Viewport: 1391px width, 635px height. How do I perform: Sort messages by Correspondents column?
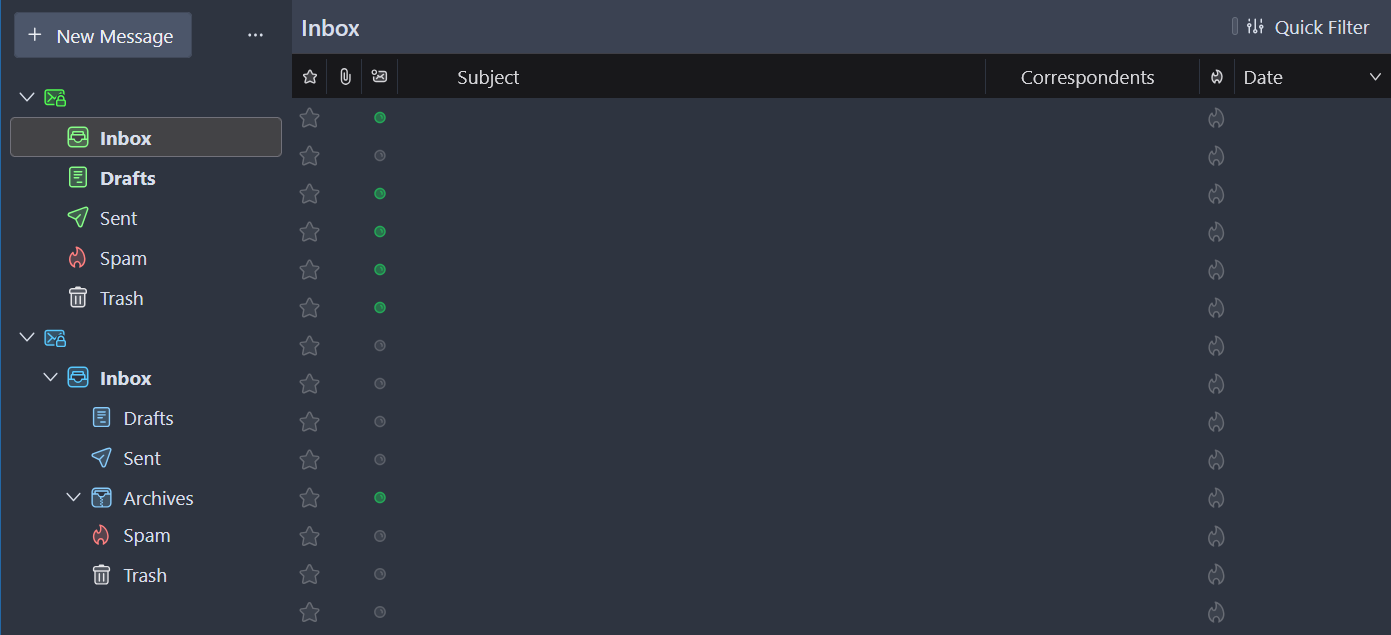pos(1087,77)
